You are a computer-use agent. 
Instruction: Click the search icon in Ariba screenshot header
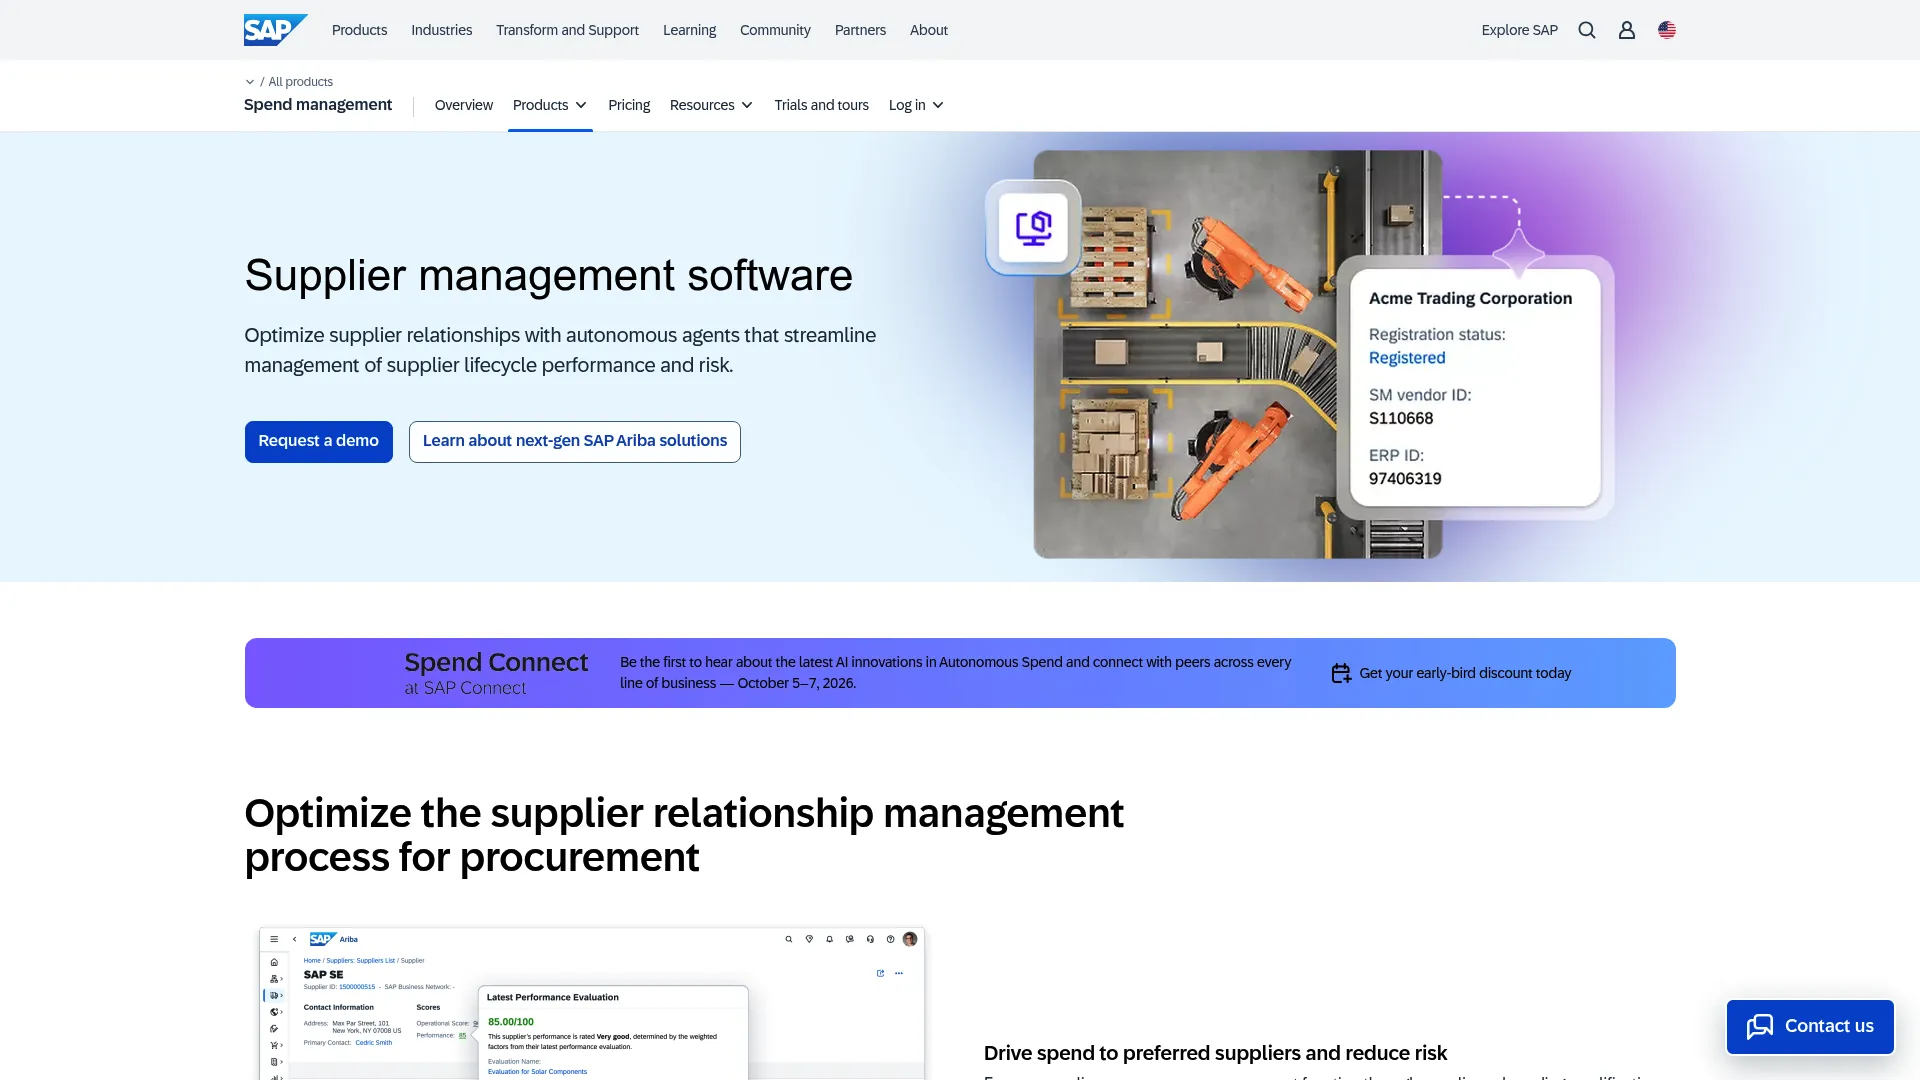point(789,939)
